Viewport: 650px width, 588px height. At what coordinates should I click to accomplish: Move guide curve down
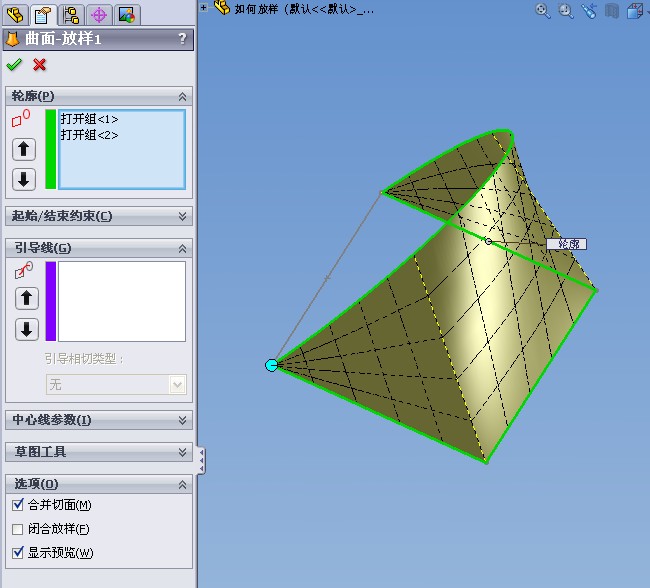[x=27, y=330]
